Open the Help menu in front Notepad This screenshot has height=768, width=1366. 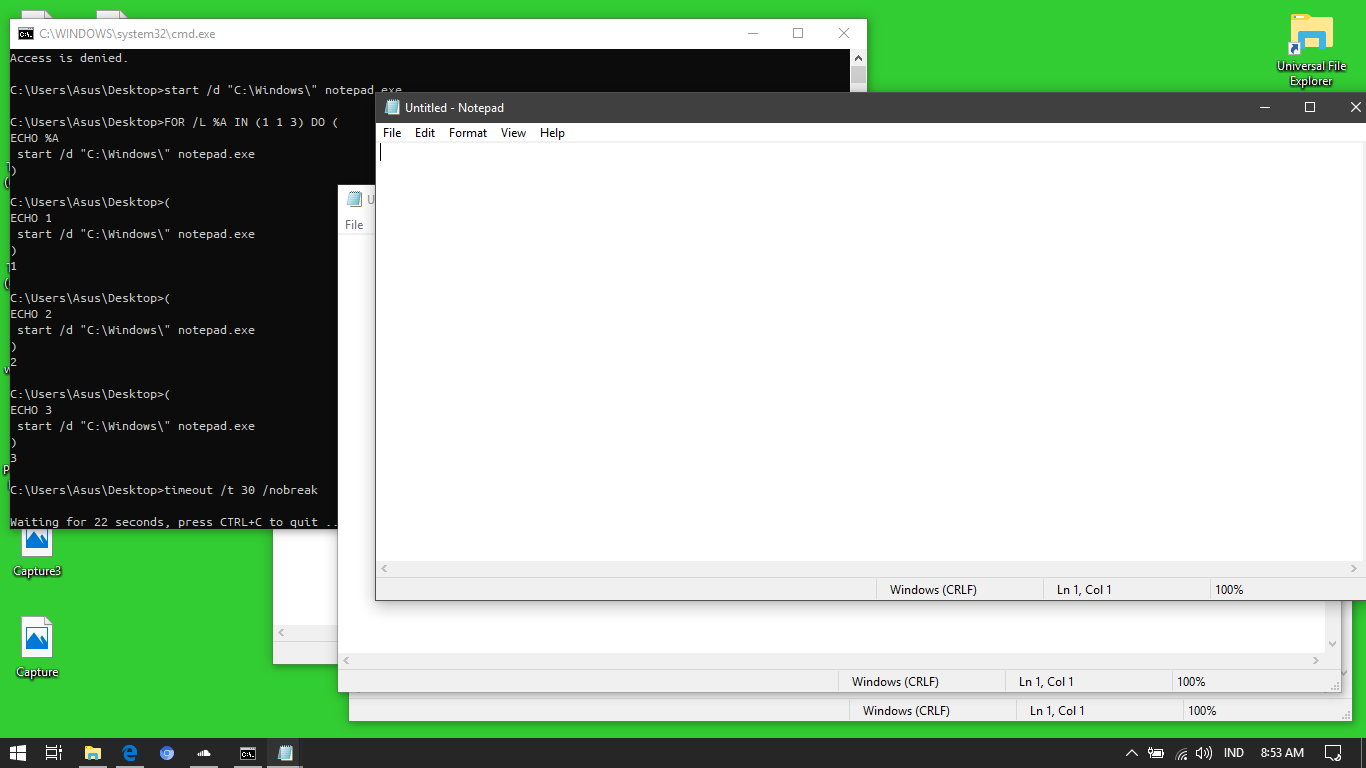pos(552,133)
